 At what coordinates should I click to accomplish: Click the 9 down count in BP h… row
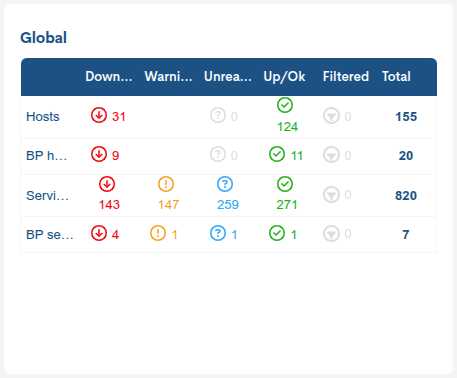click(115, 156)
